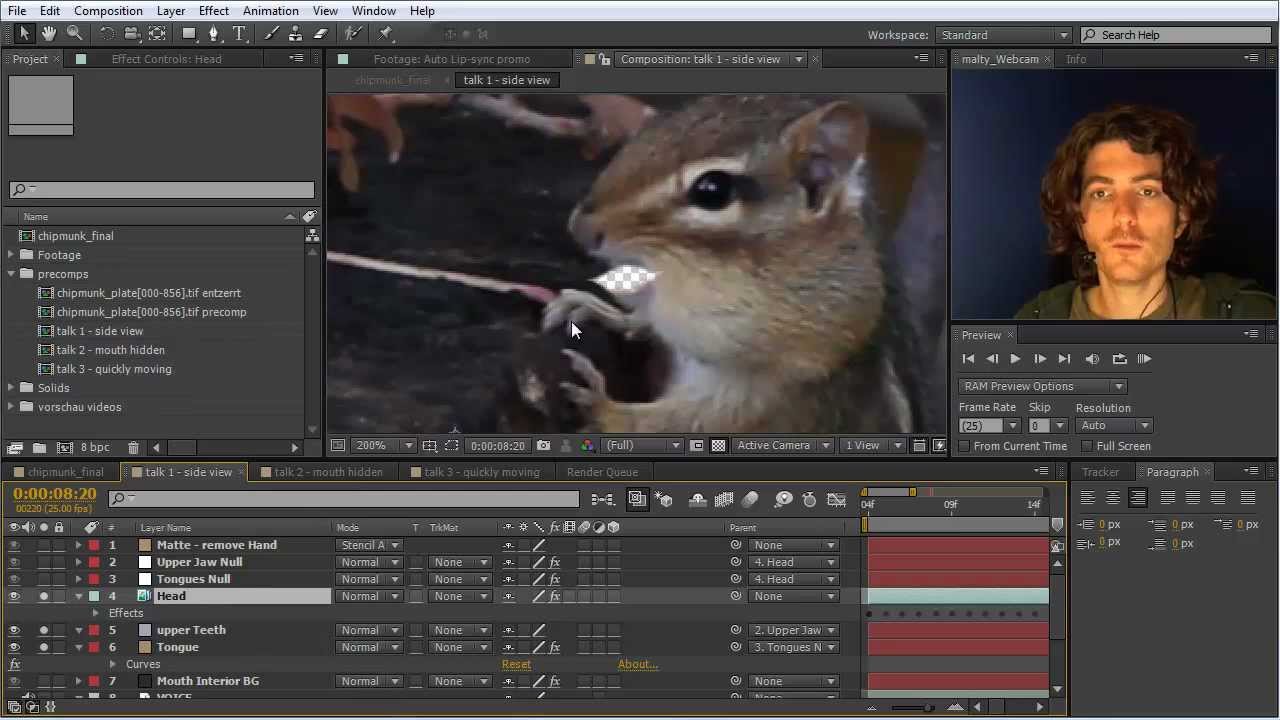Click the timeline zoom slider
This screenshot has height=720, width=1280.
pos(928,708)
